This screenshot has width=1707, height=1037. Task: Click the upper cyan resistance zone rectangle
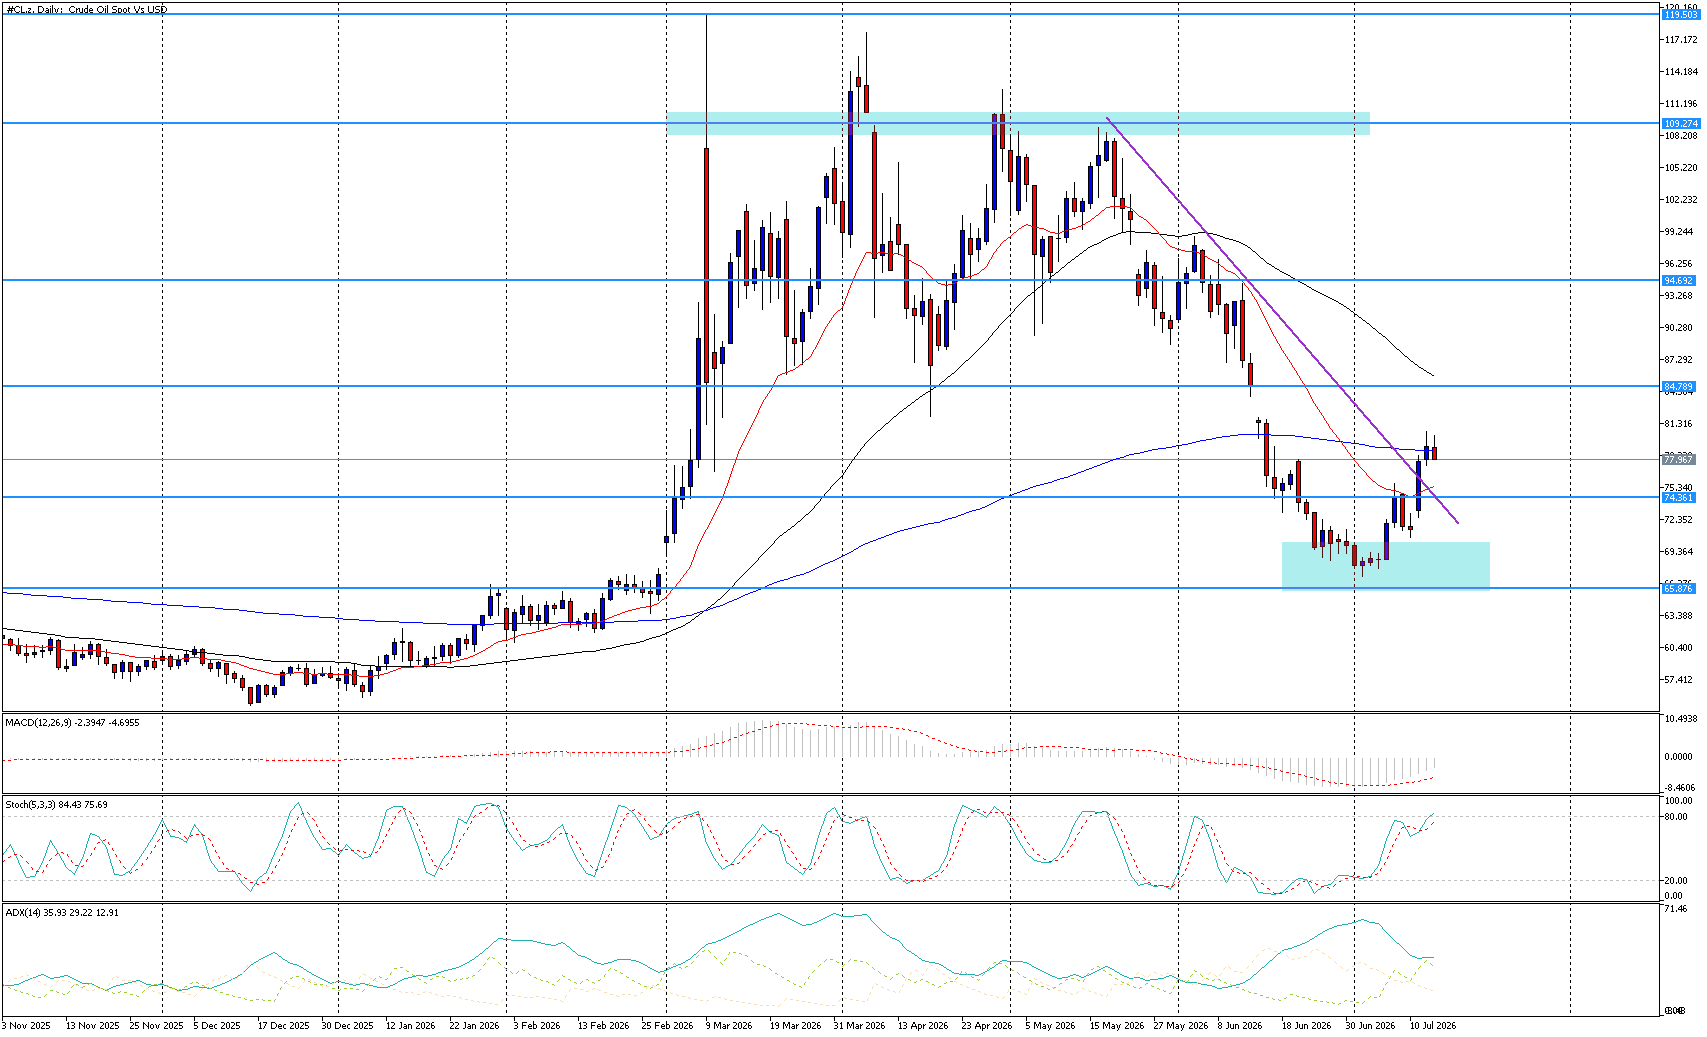1018,123
